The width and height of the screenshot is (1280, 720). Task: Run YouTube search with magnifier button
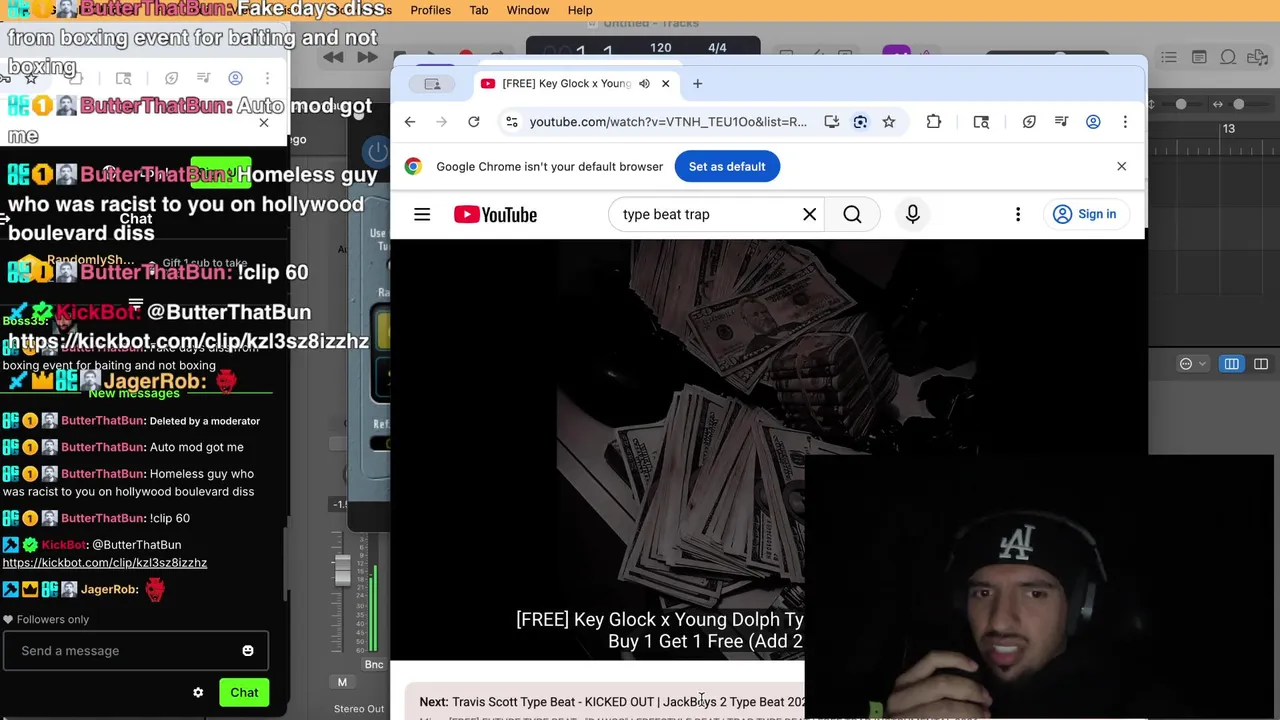852,214
